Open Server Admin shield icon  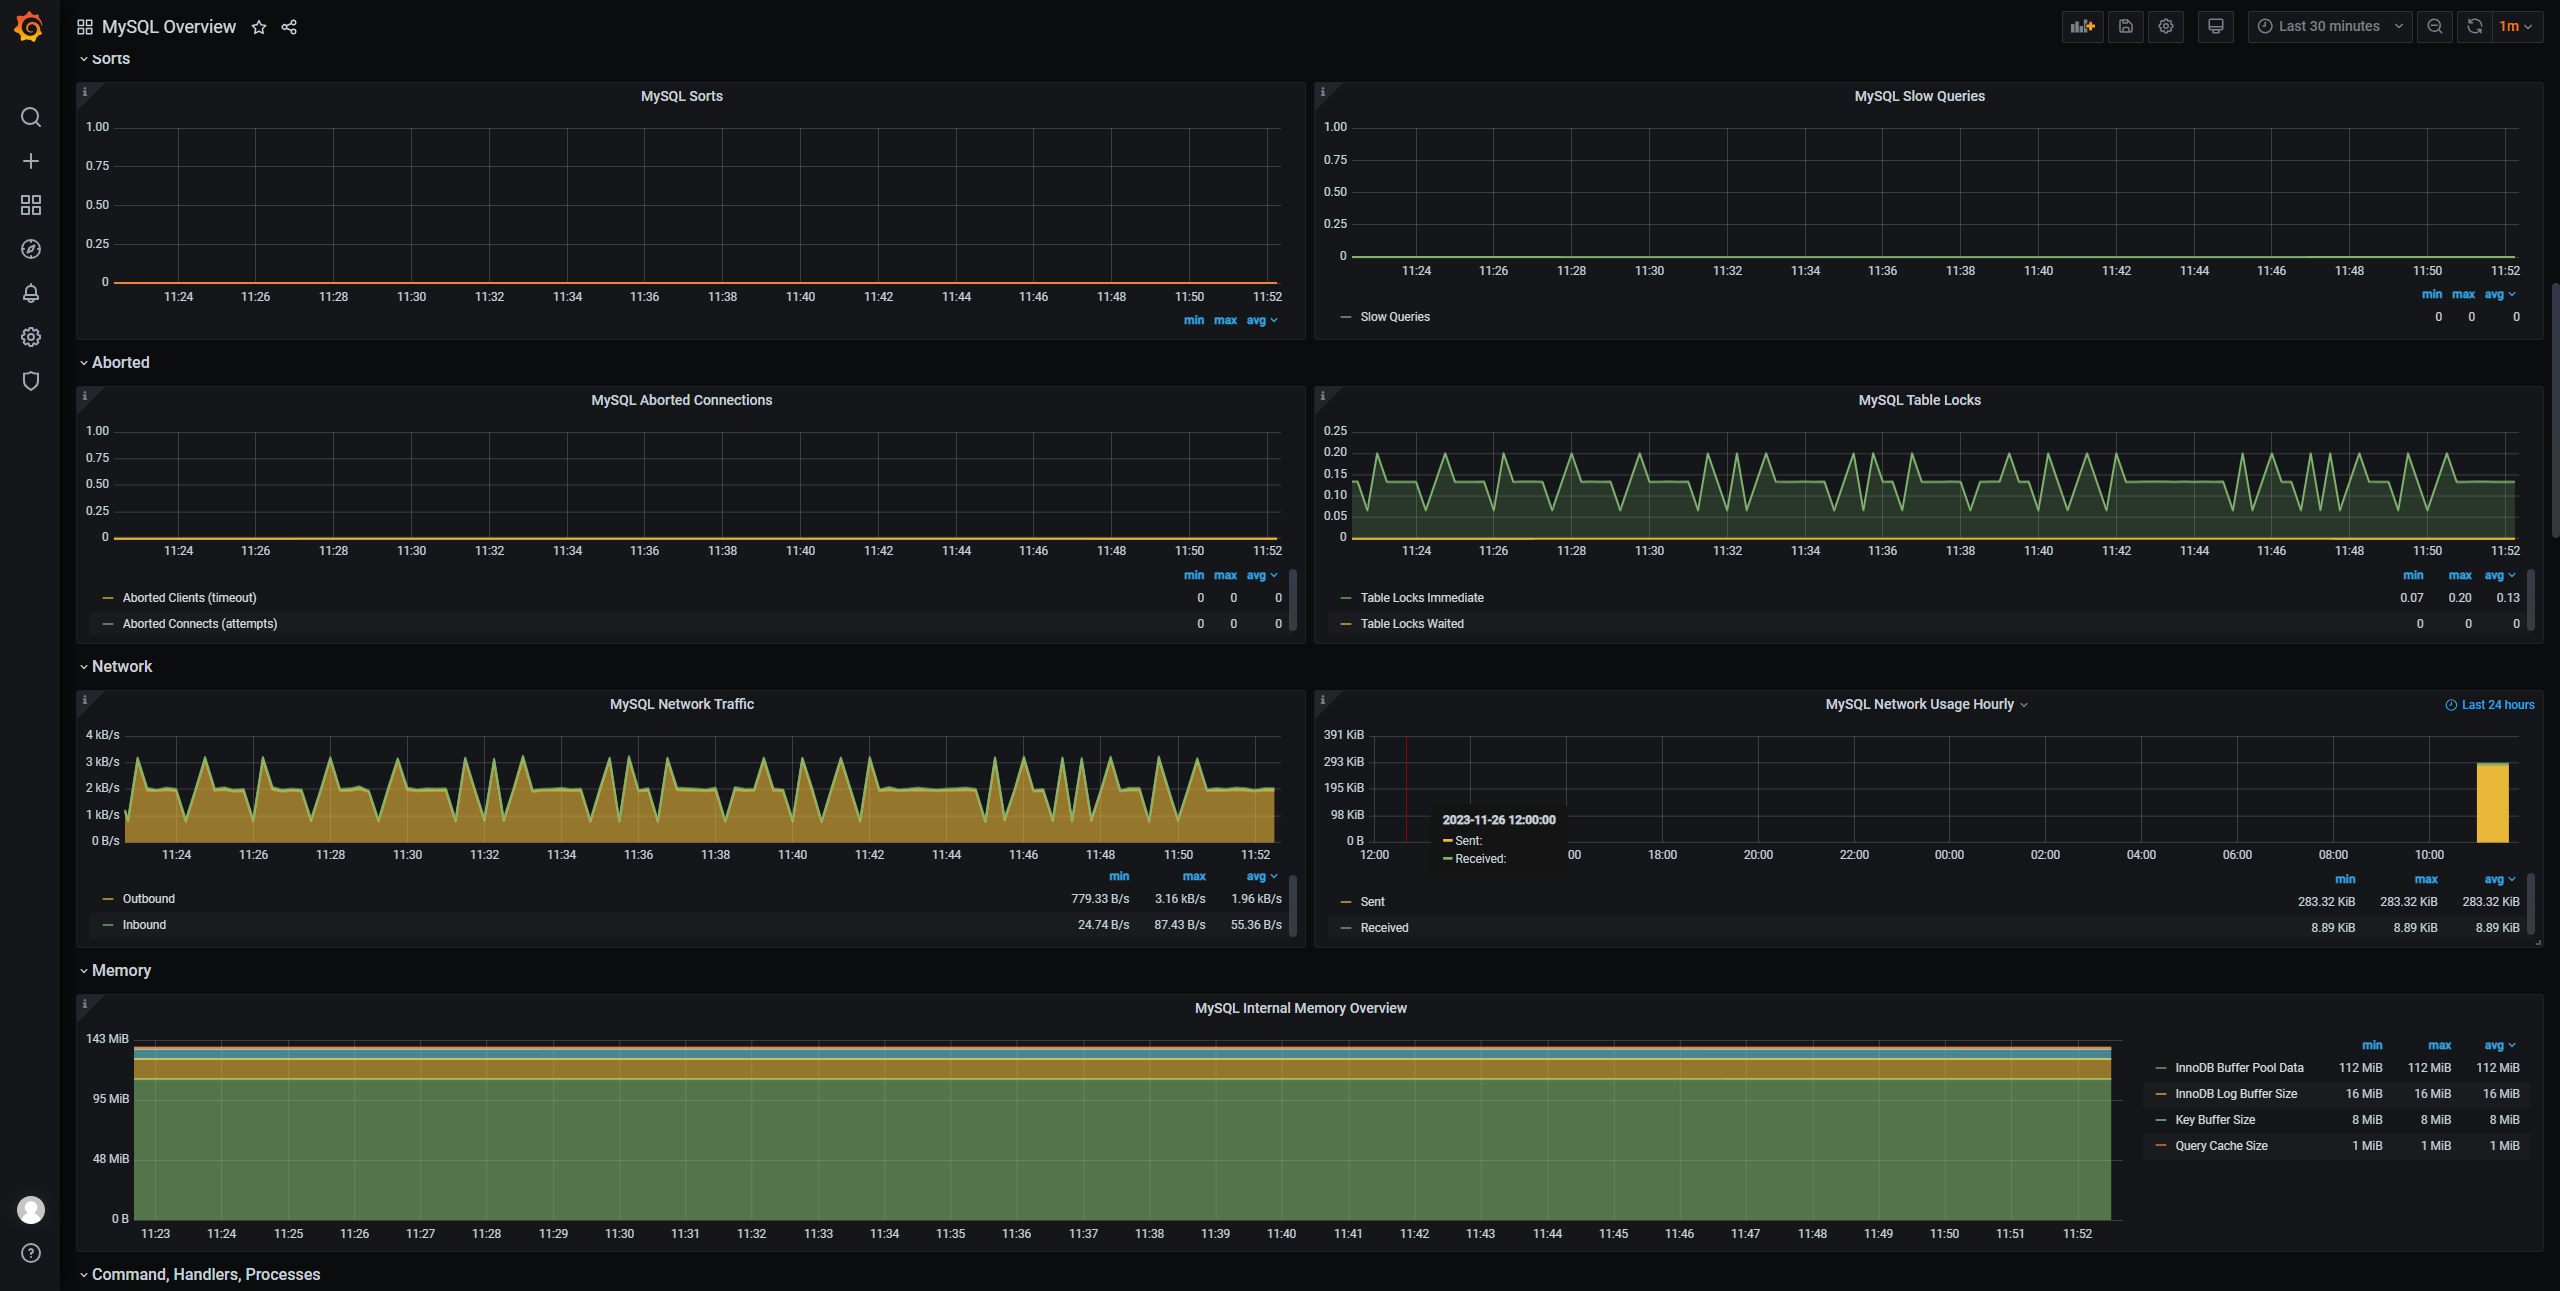click(31, 381)
